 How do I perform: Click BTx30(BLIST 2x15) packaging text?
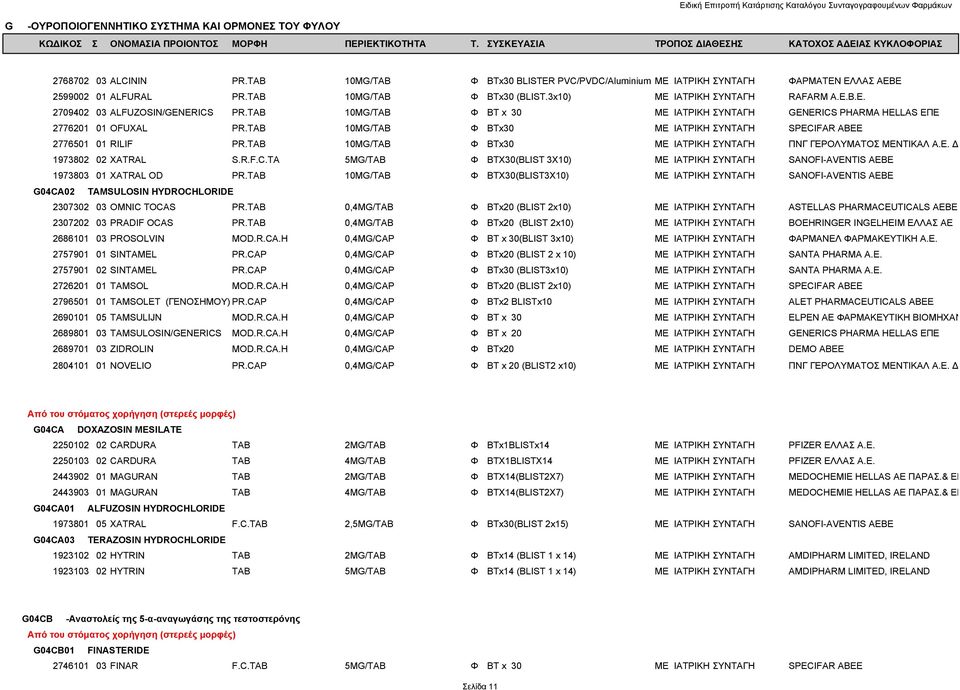527,524
